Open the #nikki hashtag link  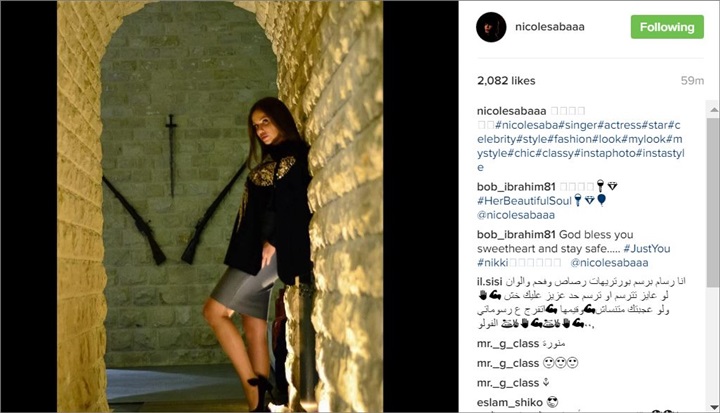(493, 263)
